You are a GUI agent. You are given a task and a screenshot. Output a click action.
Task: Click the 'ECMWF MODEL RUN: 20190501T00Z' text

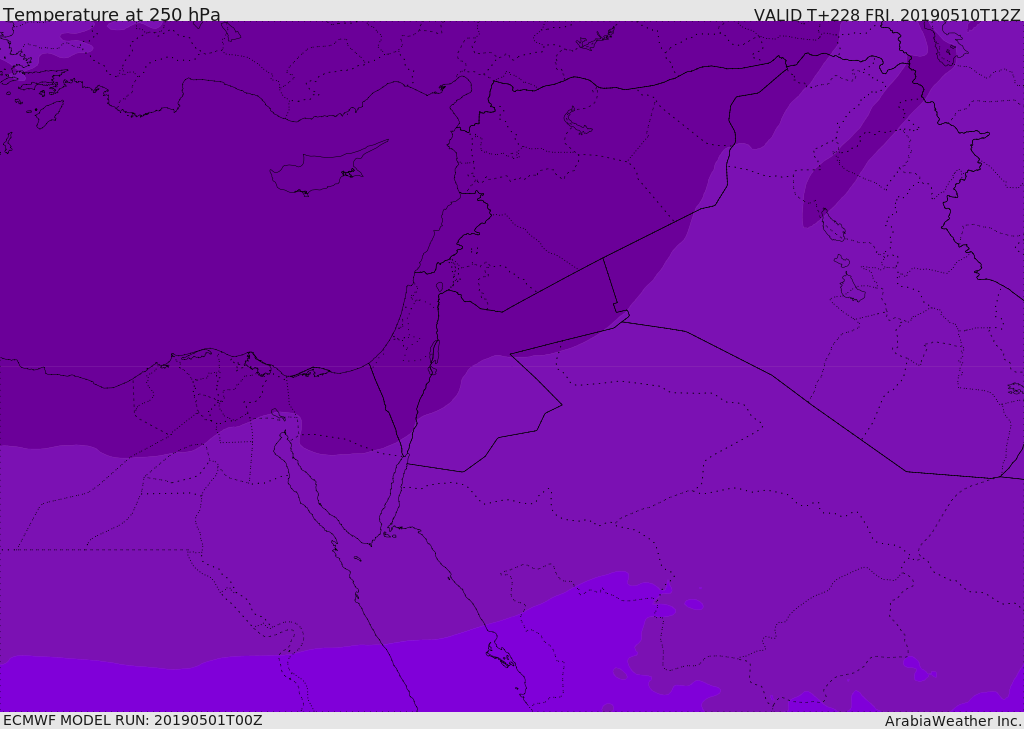click(133, 720)
